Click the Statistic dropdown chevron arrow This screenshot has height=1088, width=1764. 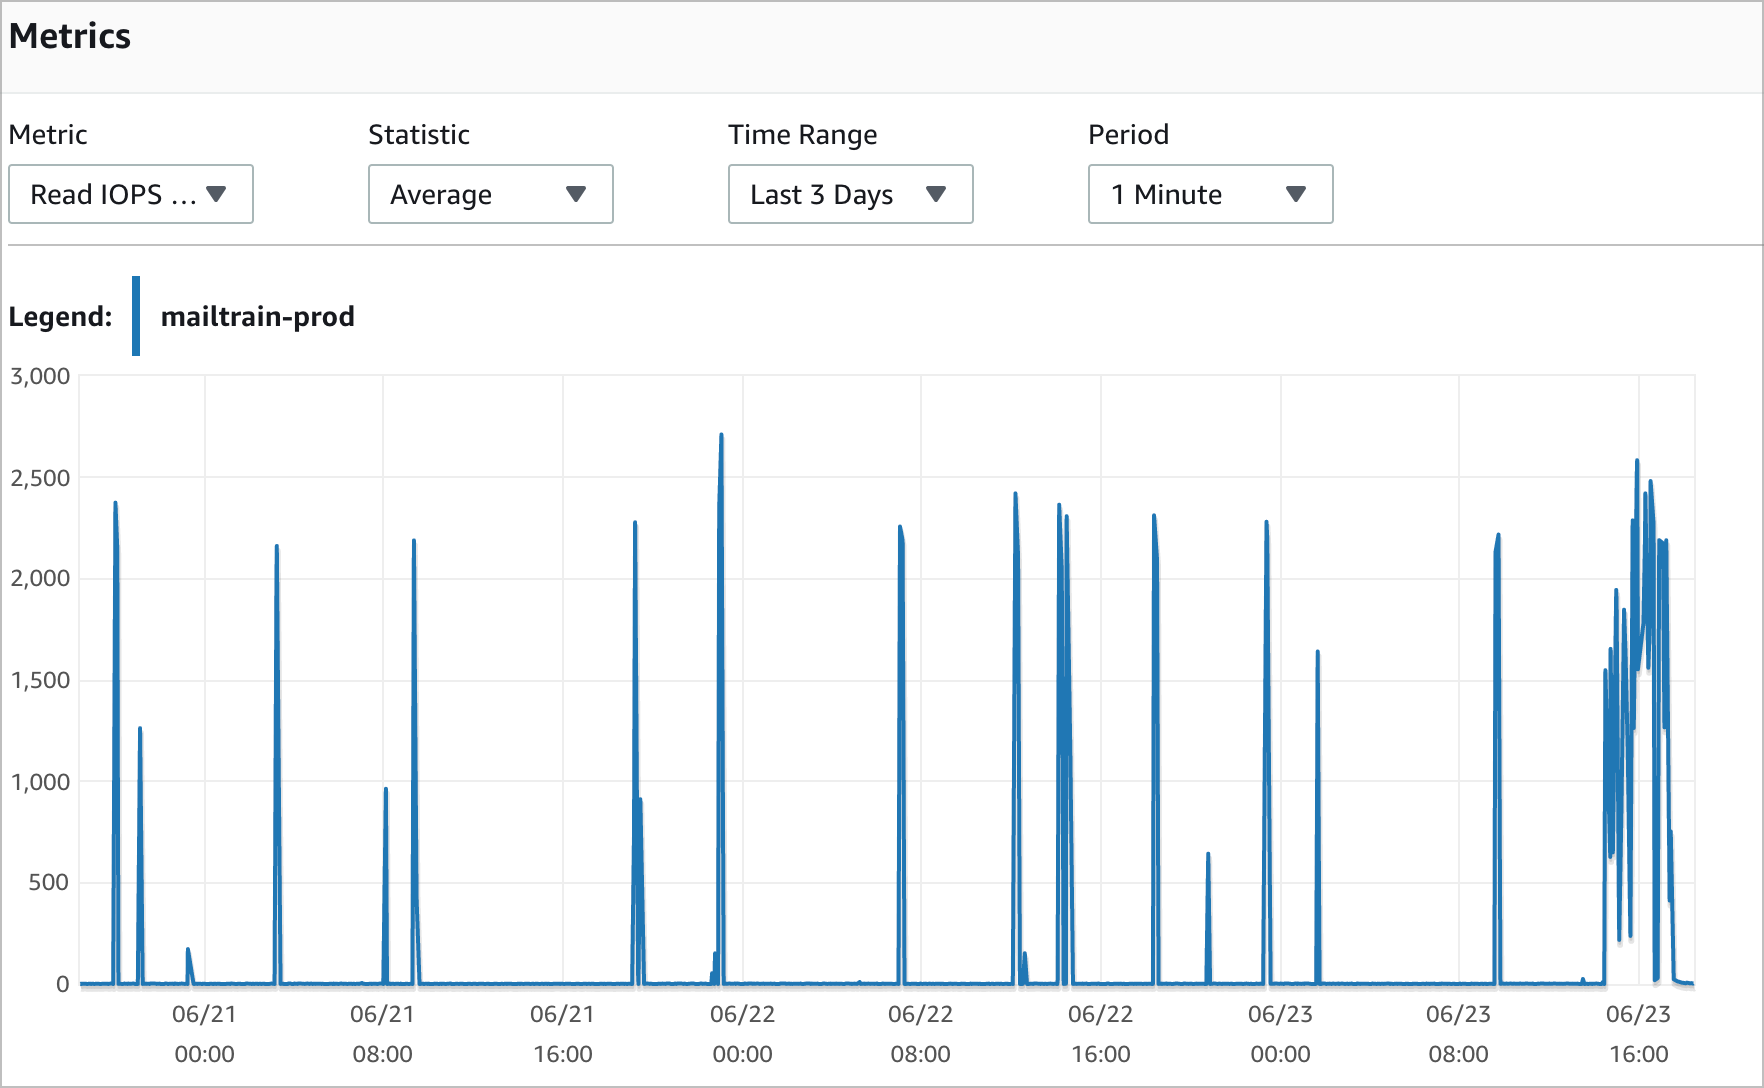578,194
